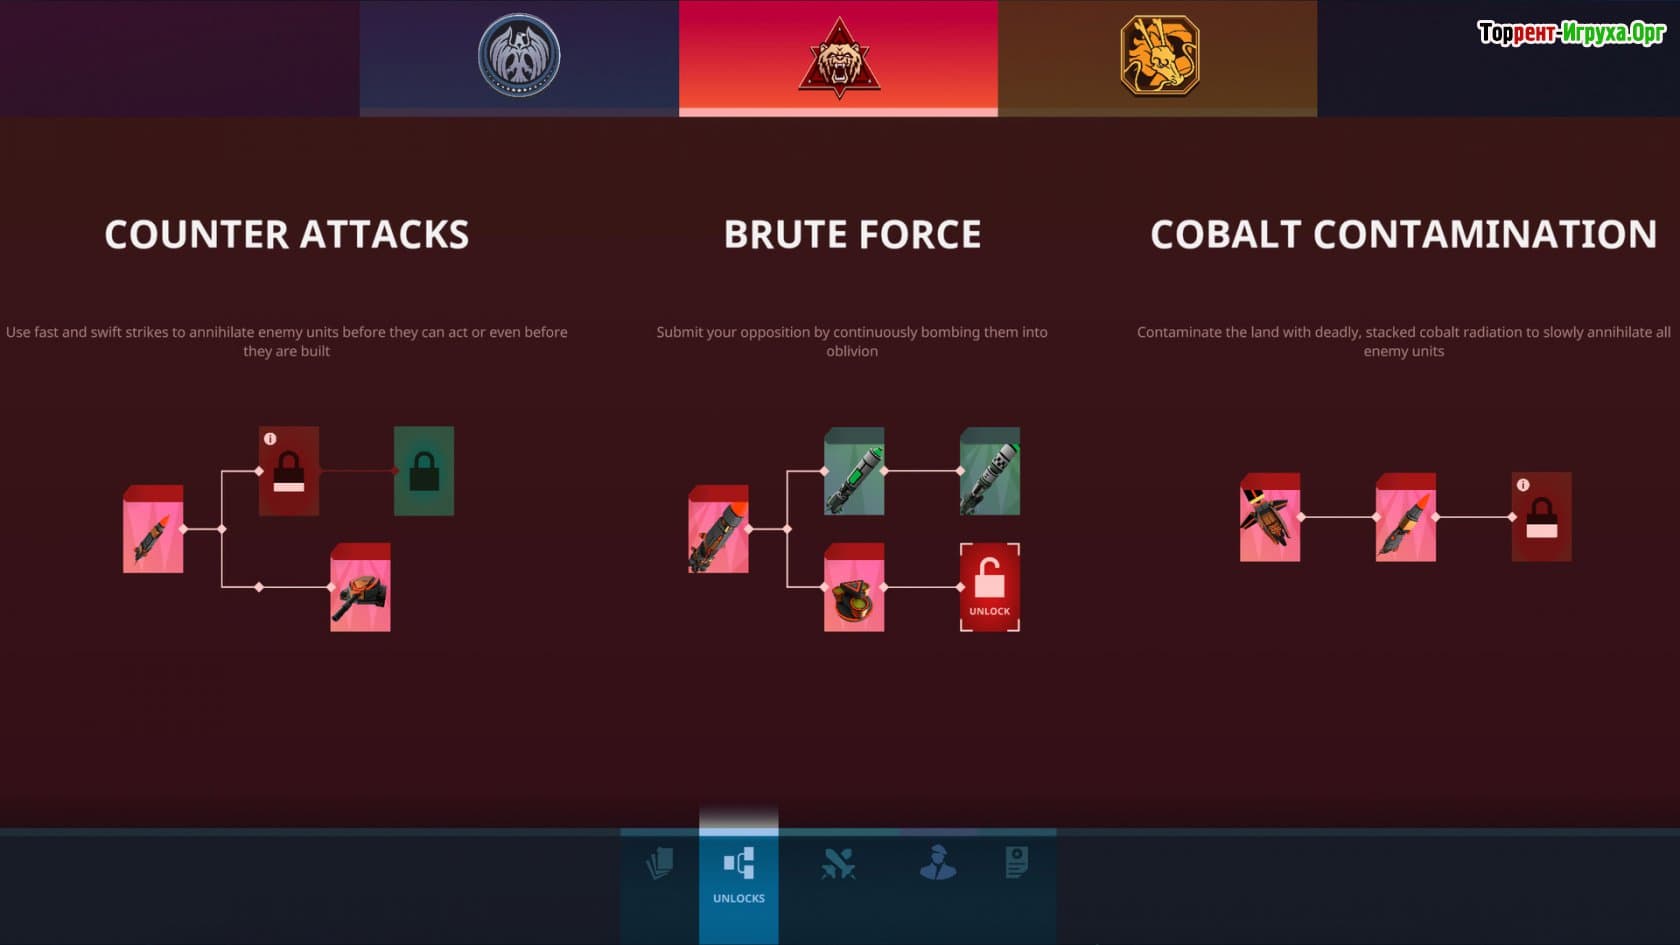Select the green-striped missile card in Brute Force
The width and height of the screenshot is (1680, 945).
[854, 471]
